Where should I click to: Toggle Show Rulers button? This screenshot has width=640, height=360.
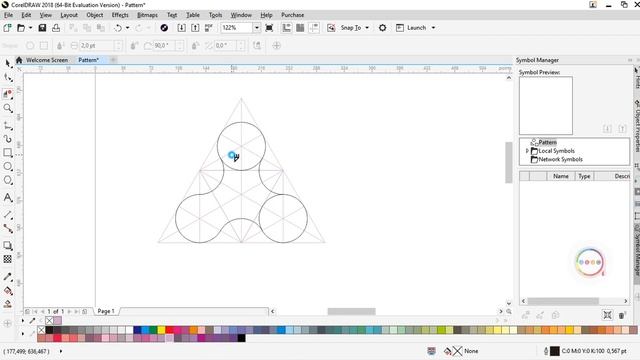[x=287, y=28]
